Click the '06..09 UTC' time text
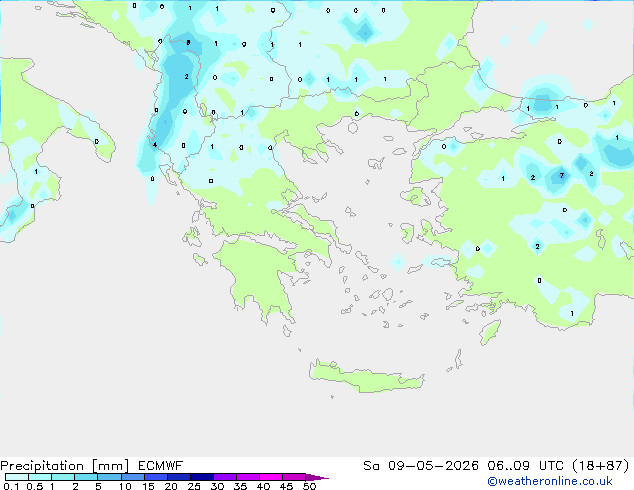The width and height of the screenshot is (634, 490). click(525, 466)
